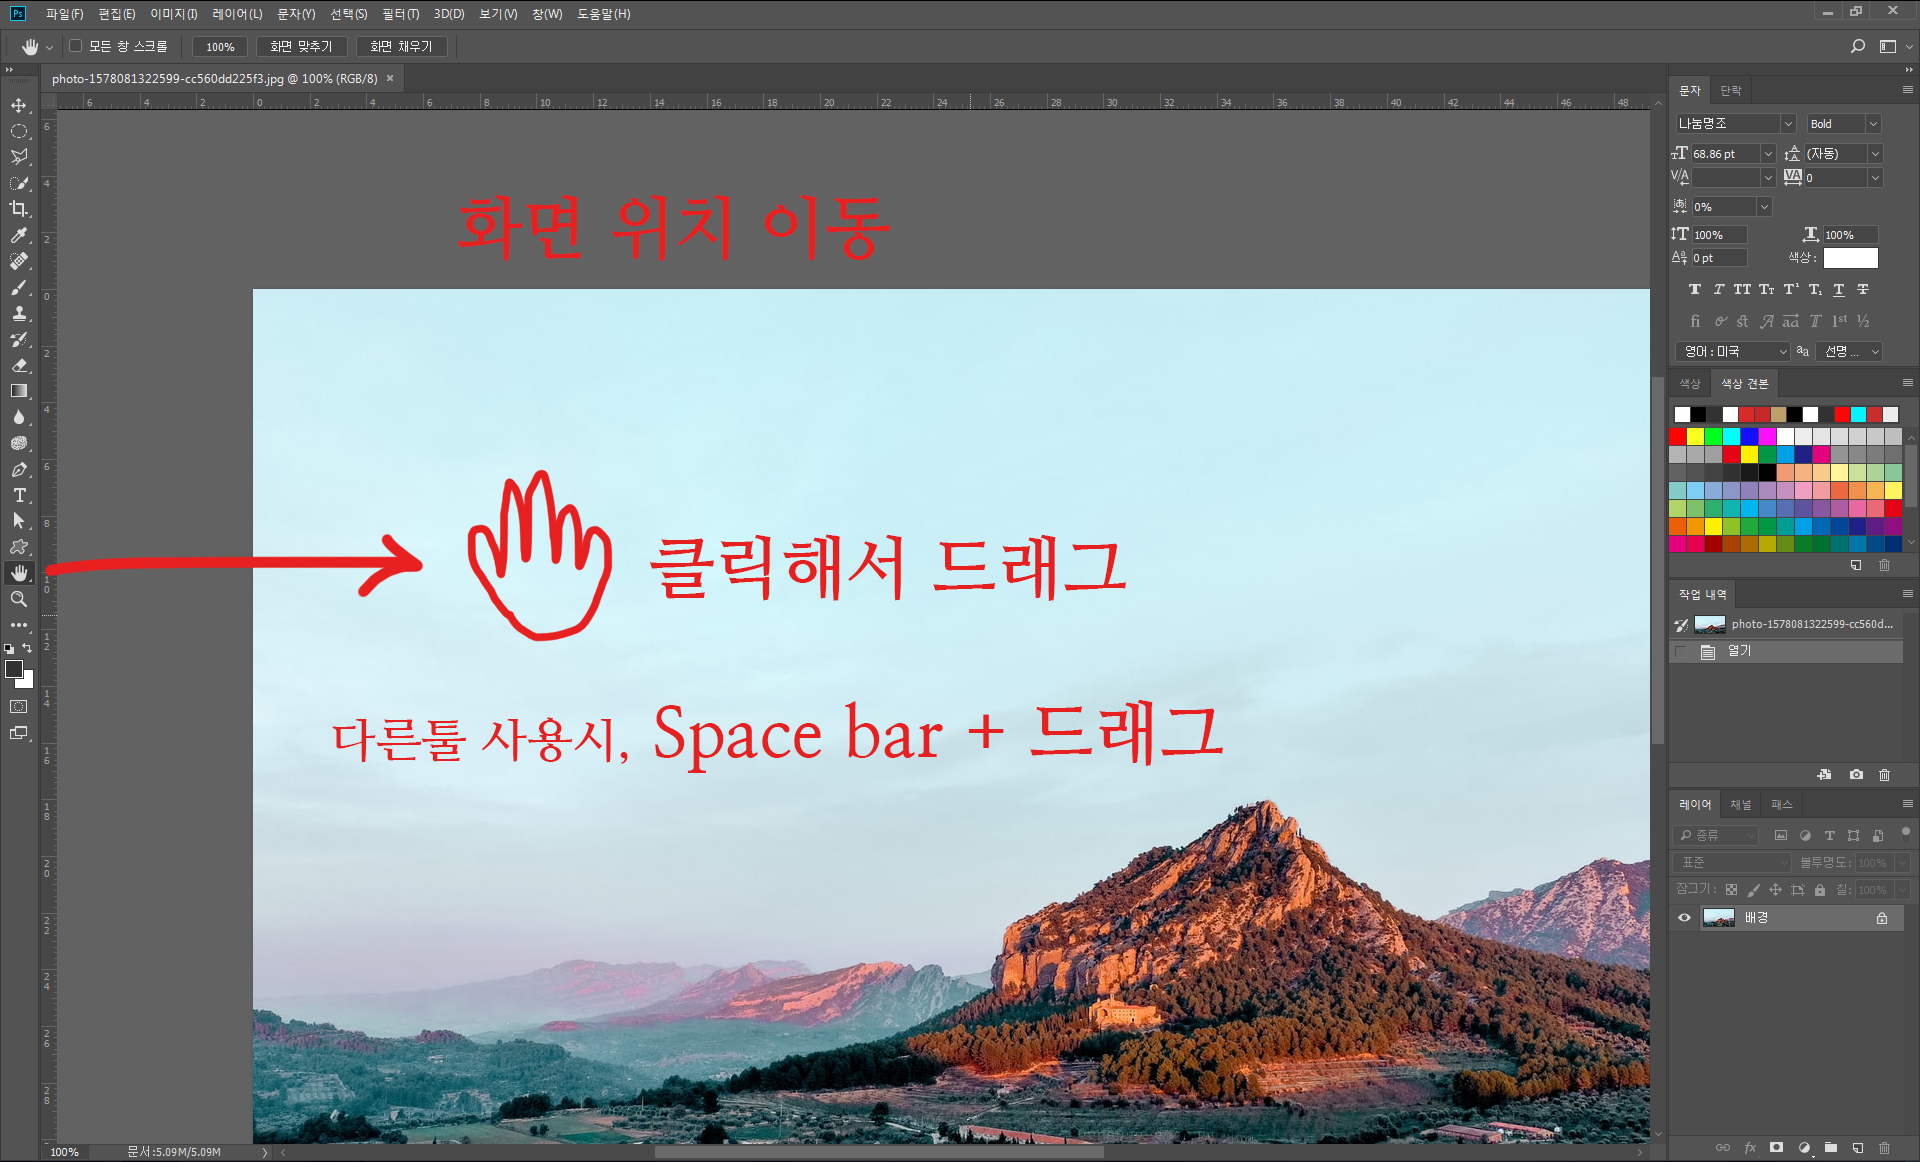Screen dimensions: 1920x1162
Task: Expand the 영어: 미국 language dropdown
Action: (1782, 352)
